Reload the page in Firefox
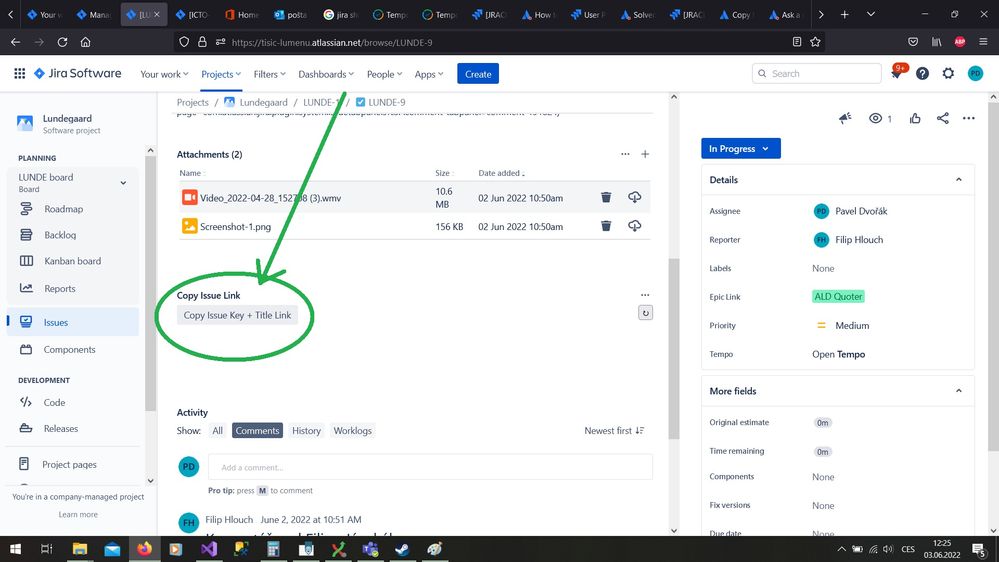The width and height of the screenshot is (999, 562). [62, 42]
